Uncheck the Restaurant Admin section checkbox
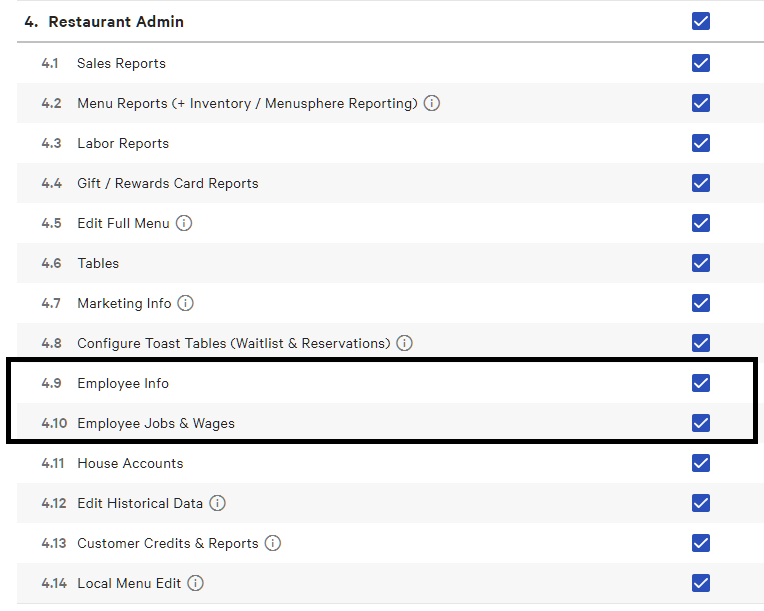 tap(701, 21)
